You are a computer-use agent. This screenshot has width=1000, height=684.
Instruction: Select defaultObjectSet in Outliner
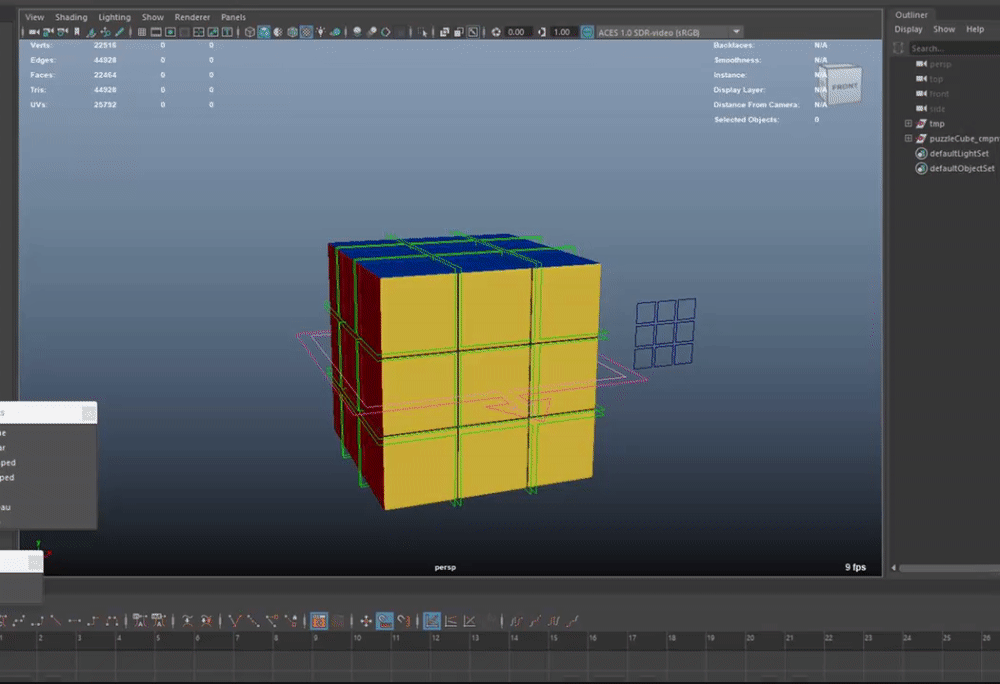[x=962, y=168]
